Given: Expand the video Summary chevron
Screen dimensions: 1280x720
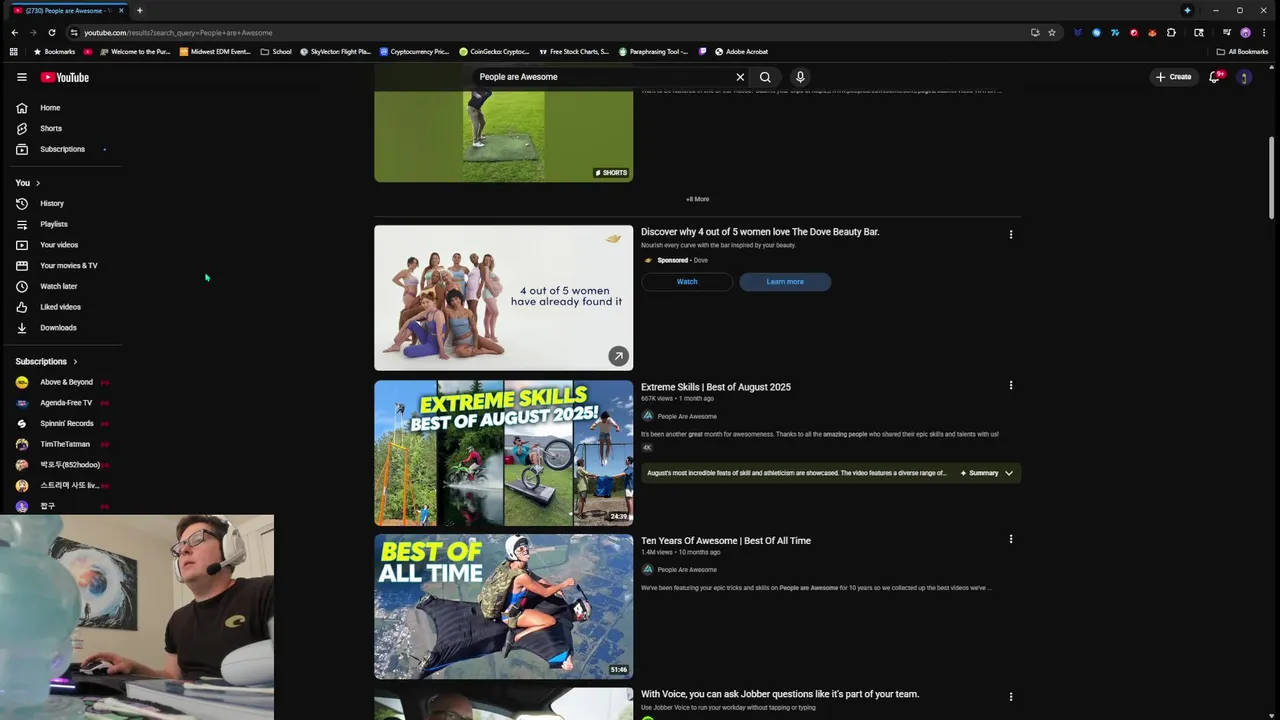Looking at the screenshot, I should point(1009,473).
